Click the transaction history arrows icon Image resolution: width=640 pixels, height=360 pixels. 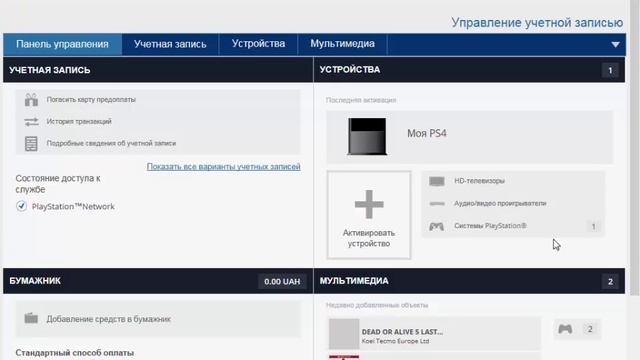[x=31, y=122]
